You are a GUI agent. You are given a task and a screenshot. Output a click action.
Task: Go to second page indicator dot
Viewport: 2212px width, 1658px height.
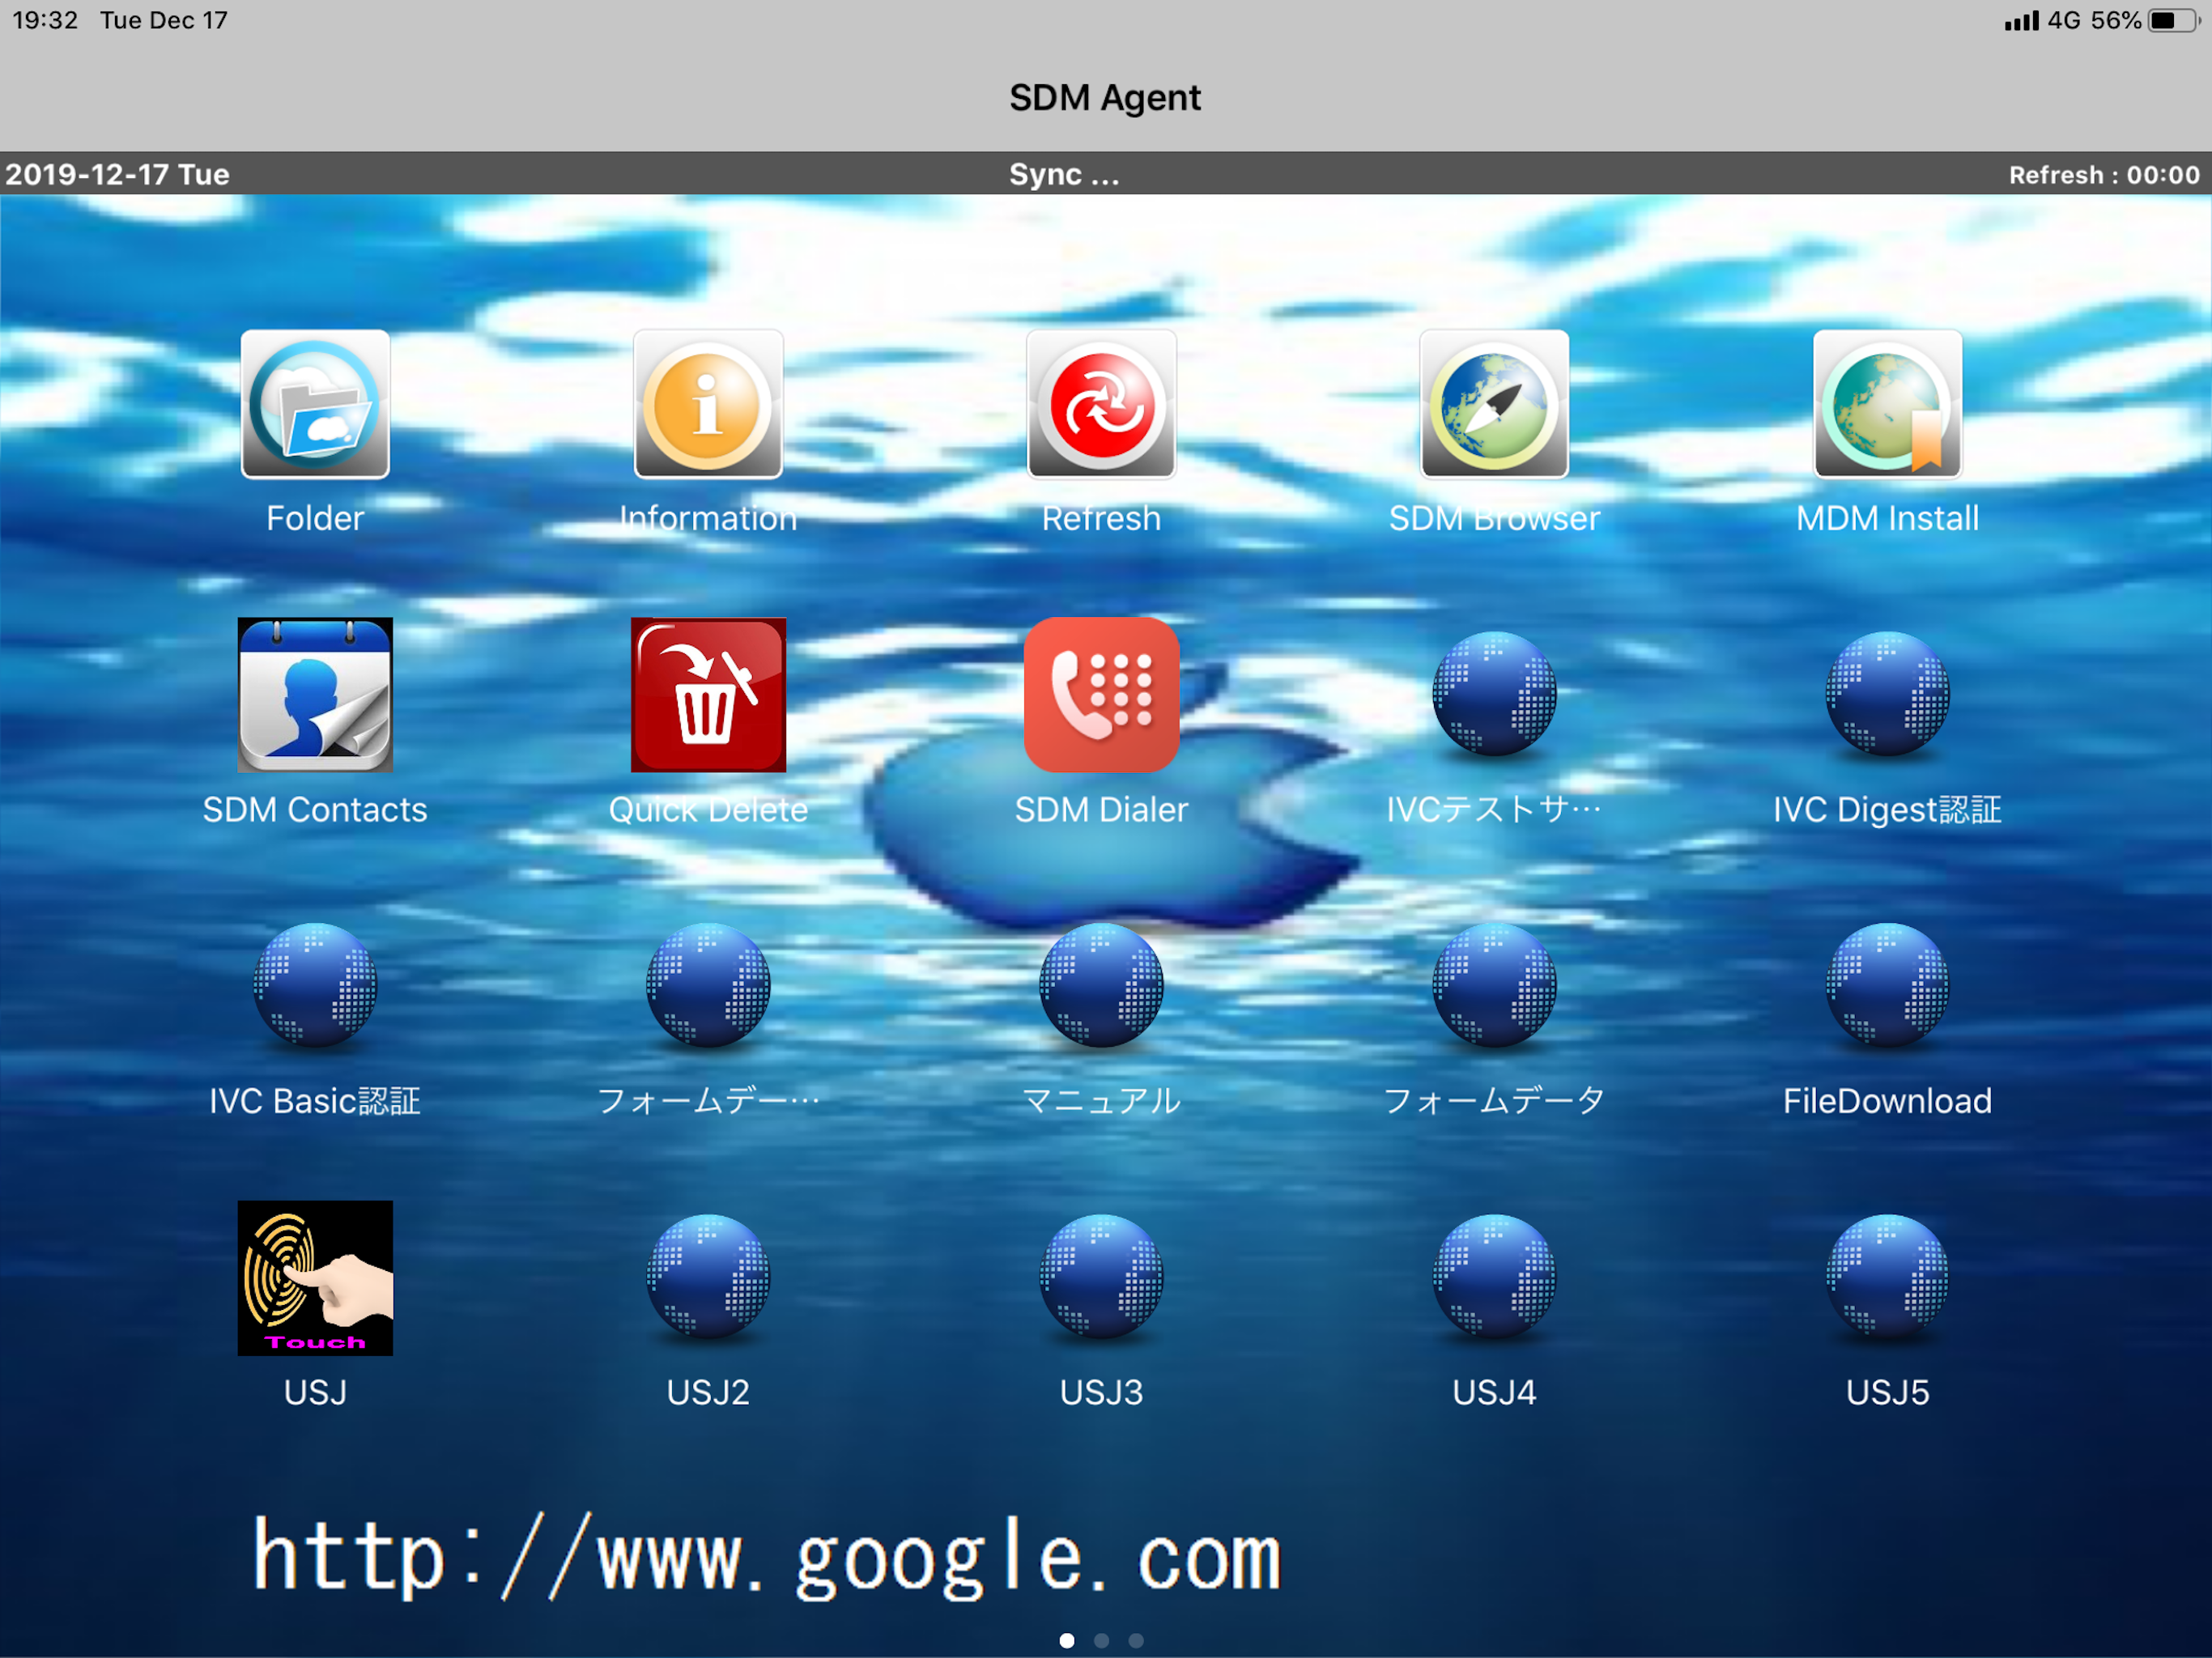click(1101, 1640)
